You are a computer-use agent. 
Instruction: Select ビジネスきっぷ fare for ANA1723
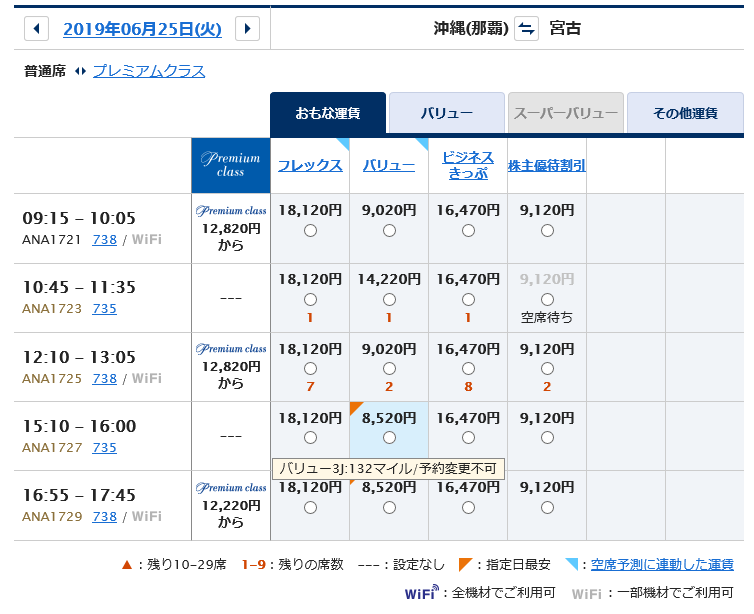[468, 300]
